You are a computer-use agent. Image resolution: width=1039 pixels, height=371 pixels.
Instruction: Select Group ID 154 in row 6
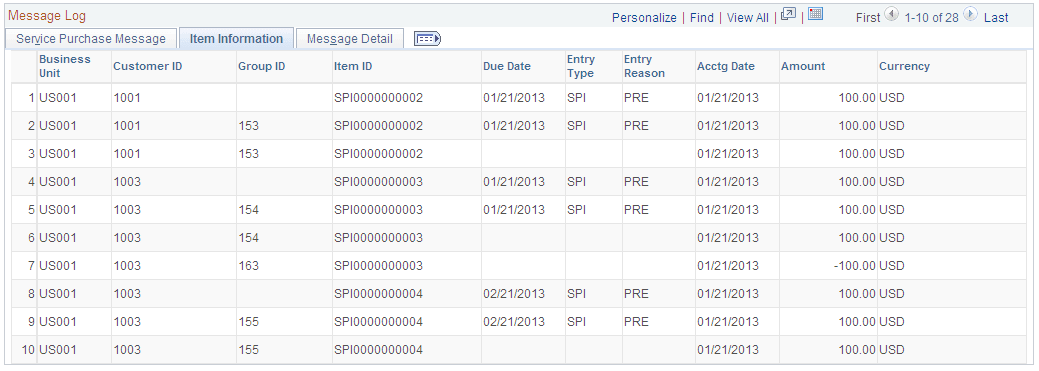[x=248, y=237]
